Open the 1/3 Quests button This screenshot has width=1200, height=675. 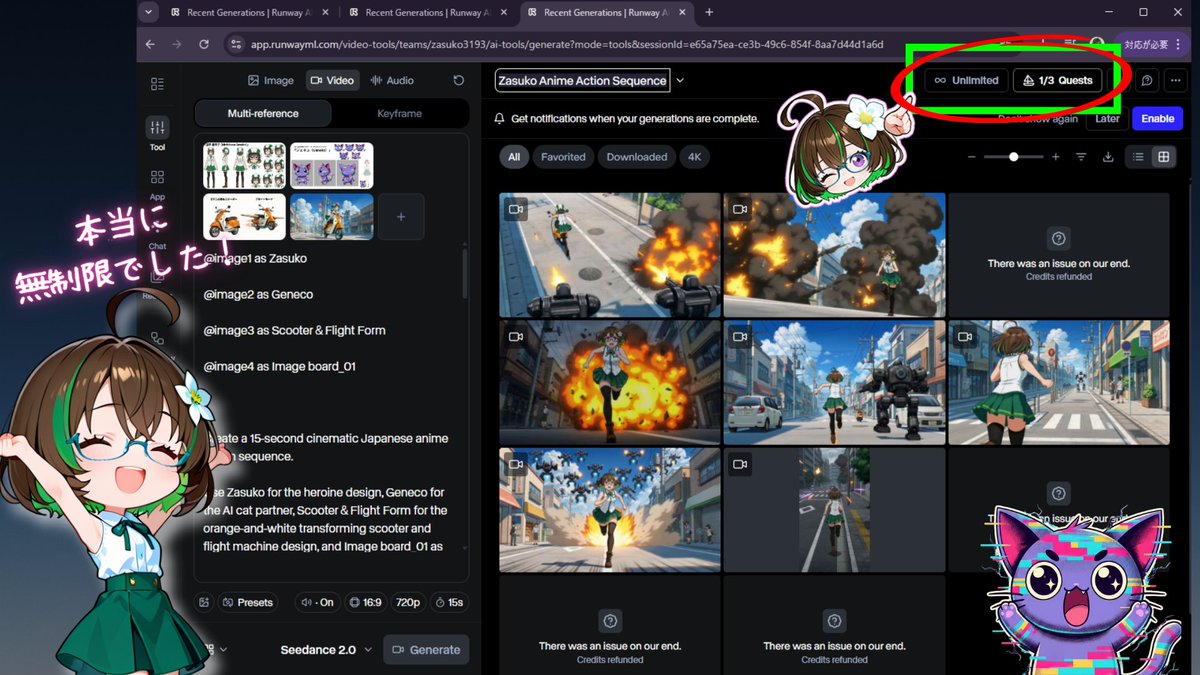[x=1058, y=80]
